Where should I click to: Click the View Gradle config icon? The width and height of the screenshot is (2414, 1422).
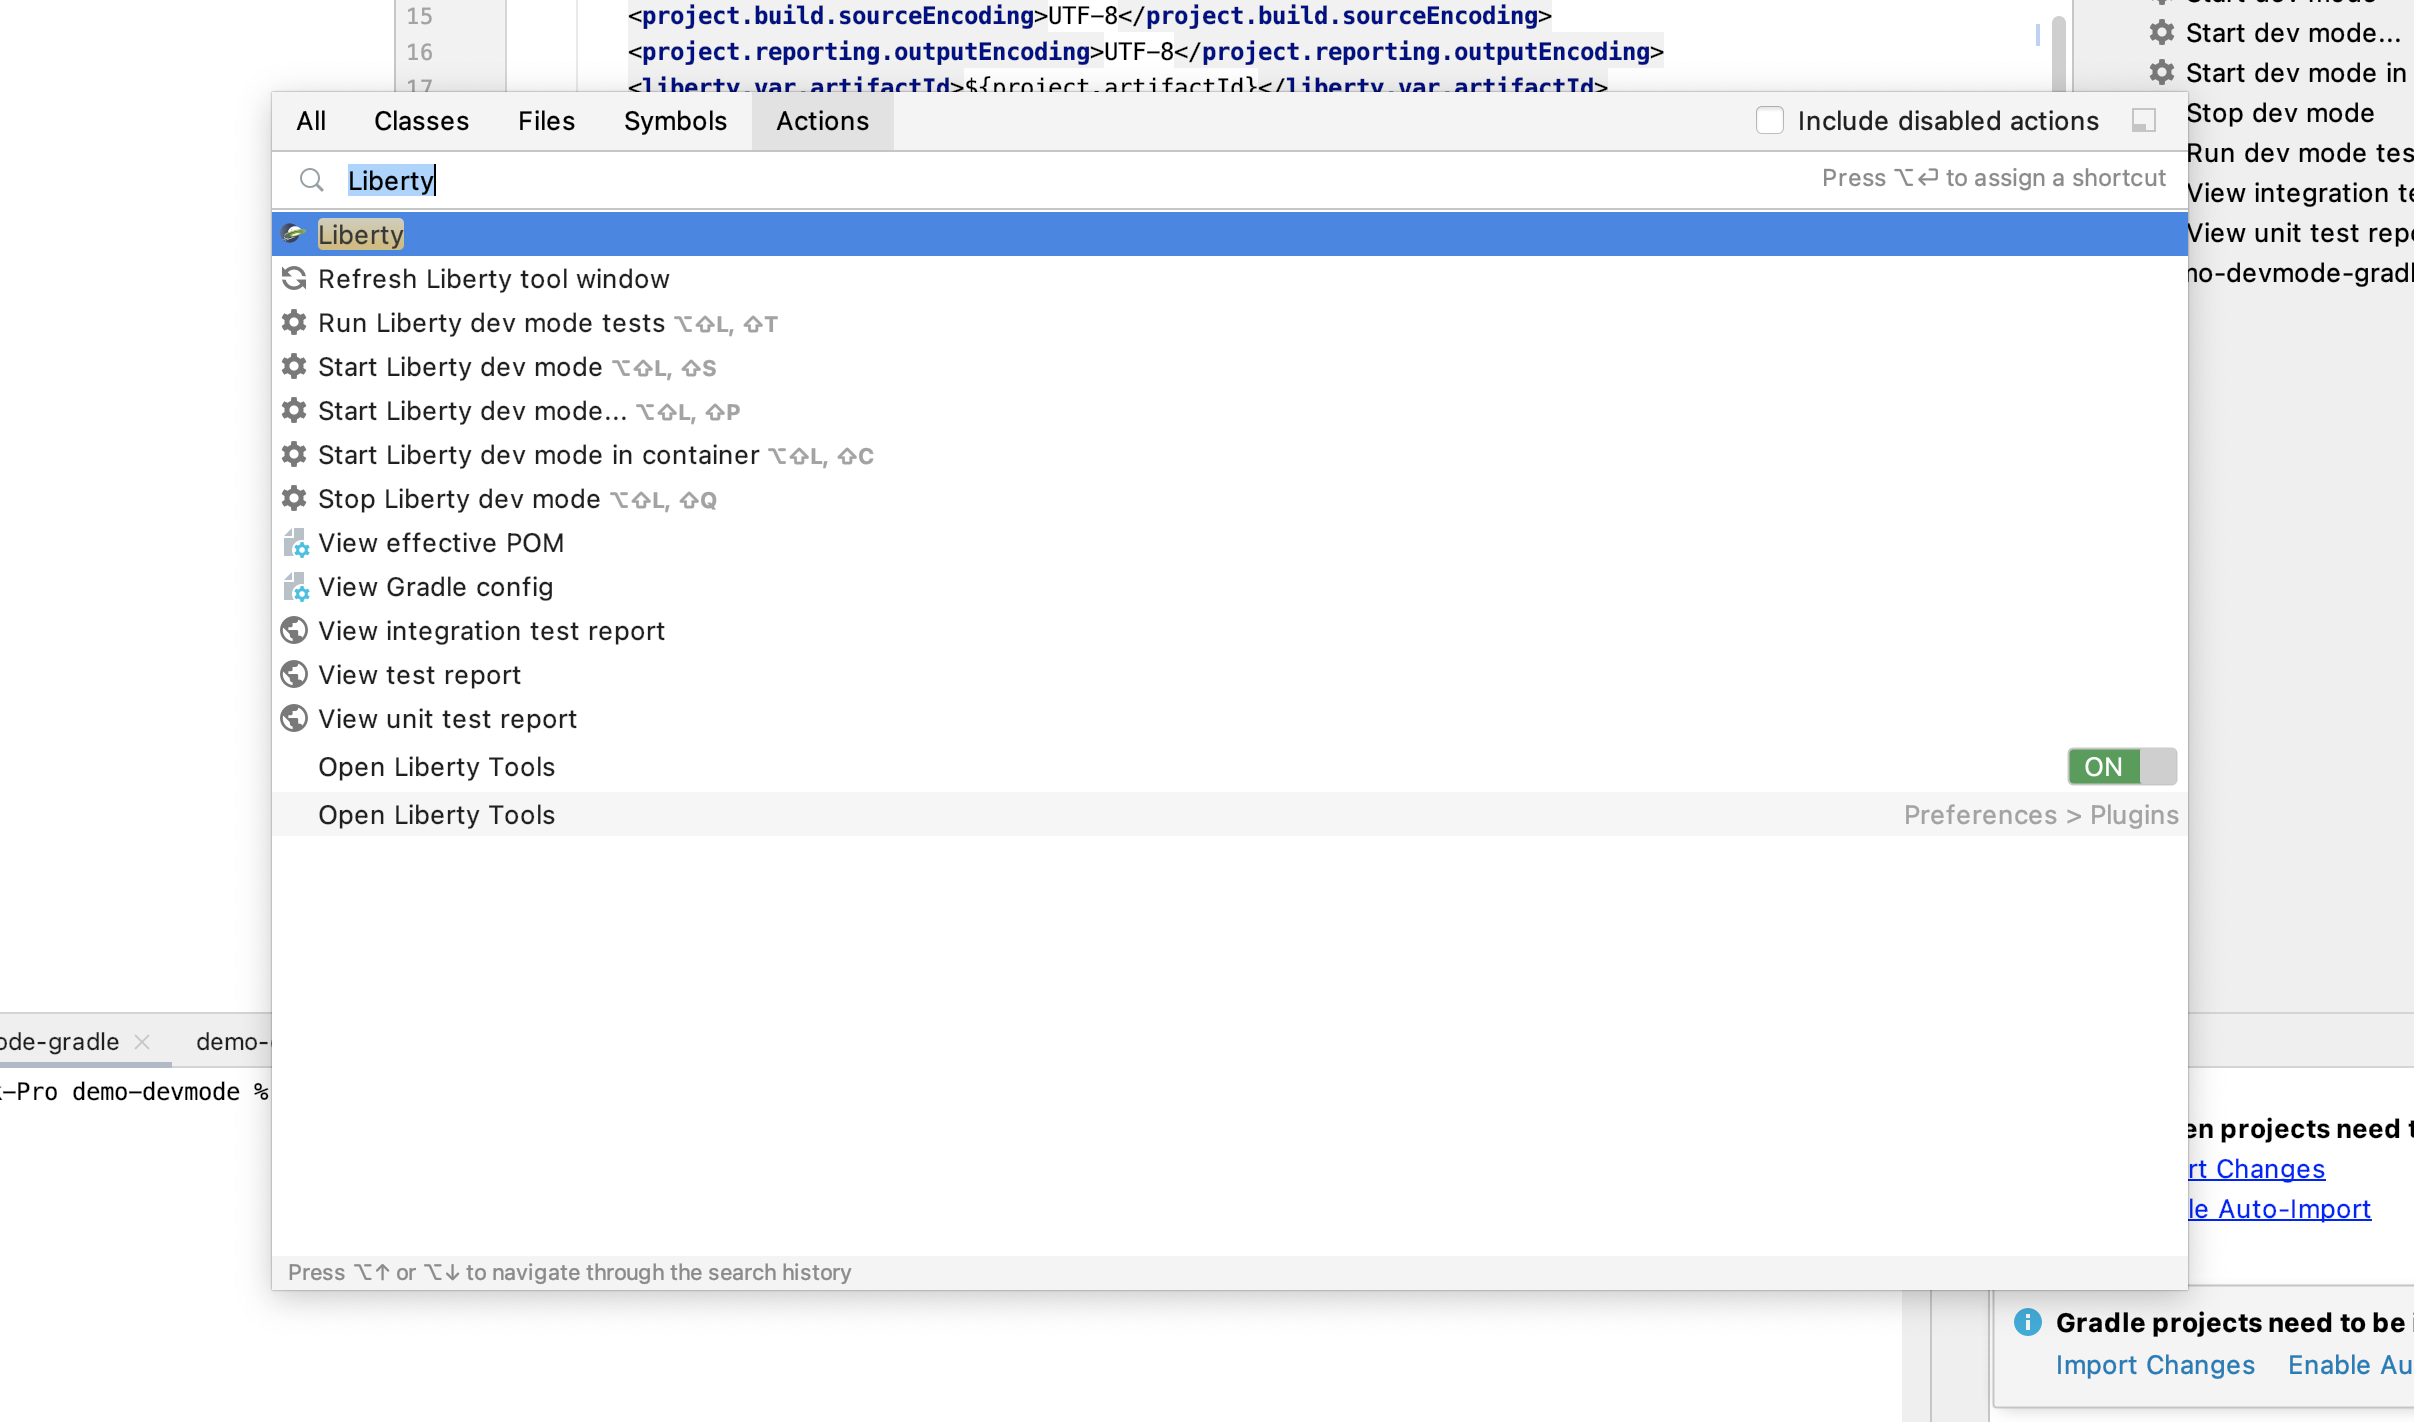[294, 586]
